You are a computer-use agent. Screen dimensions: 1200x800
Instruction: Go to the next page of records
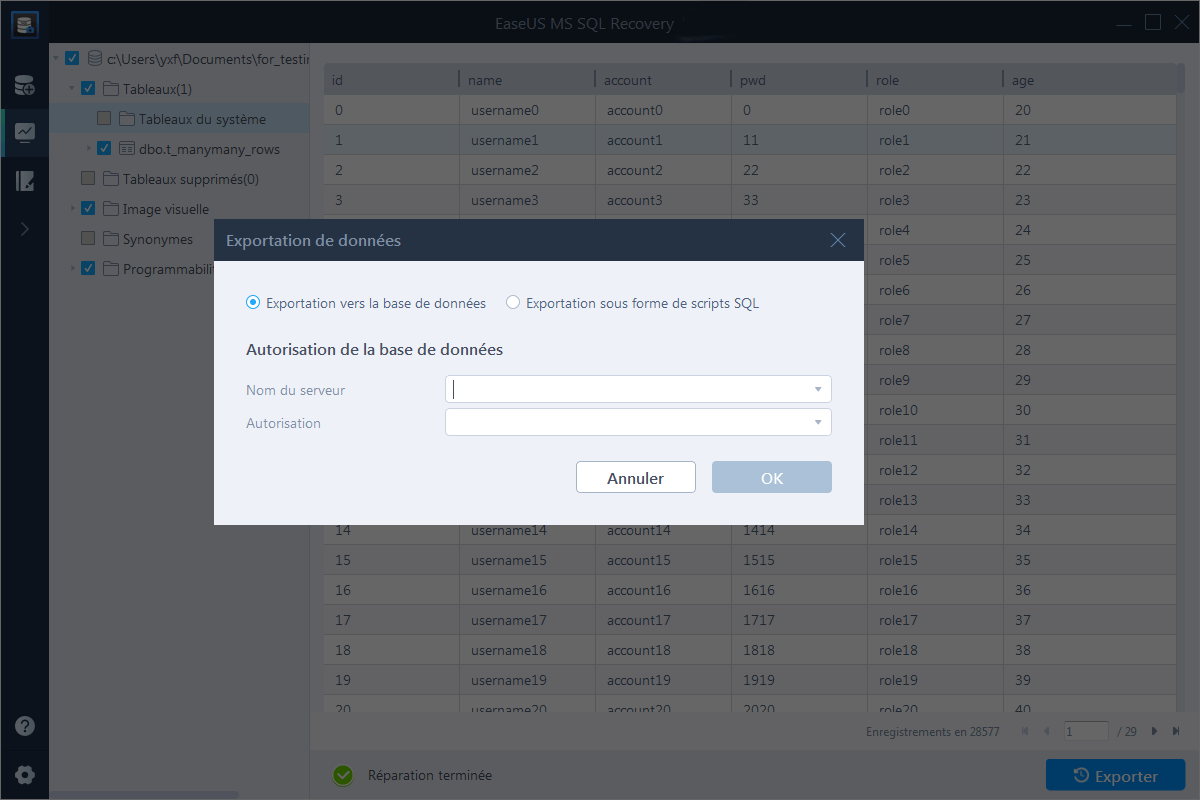click(x=1154, y=732)
